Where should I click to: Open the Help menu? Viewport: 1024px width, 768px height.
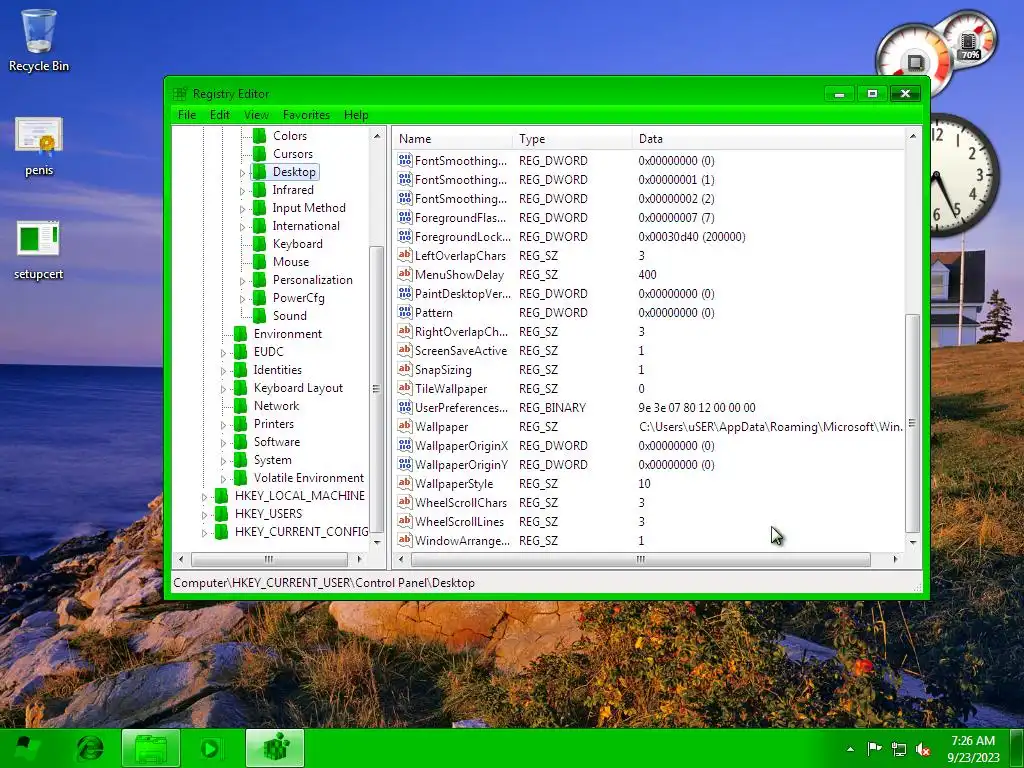(x=356, y=115)
